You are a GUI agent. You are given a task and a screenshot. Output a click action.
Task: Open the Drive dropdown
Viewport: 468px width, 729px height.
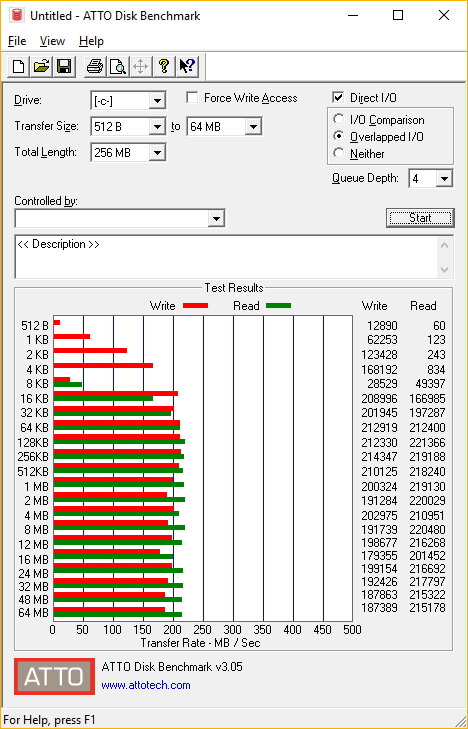(158, 100)
